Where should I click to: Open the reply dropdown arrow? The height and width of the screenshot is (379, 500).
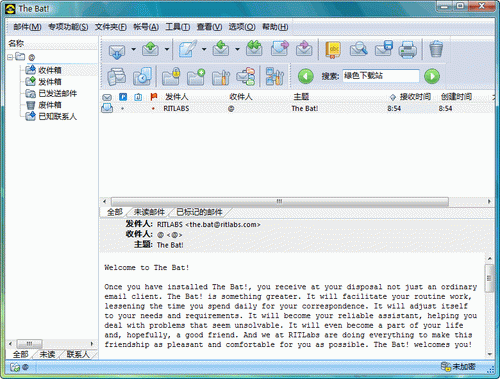(237, 49)
